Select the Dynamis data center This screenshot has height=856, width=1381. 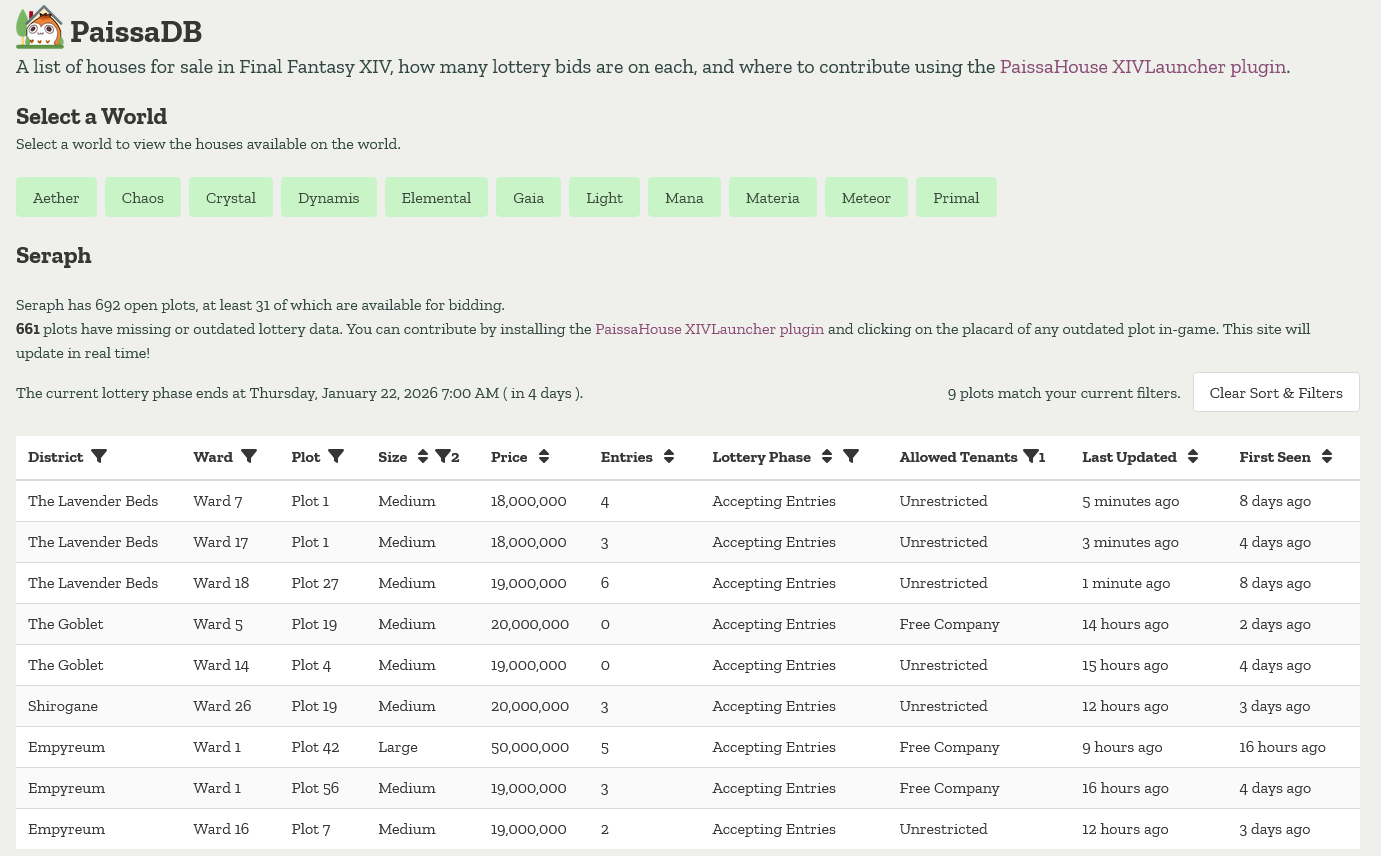pyautogui.click(x=329, y=198)
